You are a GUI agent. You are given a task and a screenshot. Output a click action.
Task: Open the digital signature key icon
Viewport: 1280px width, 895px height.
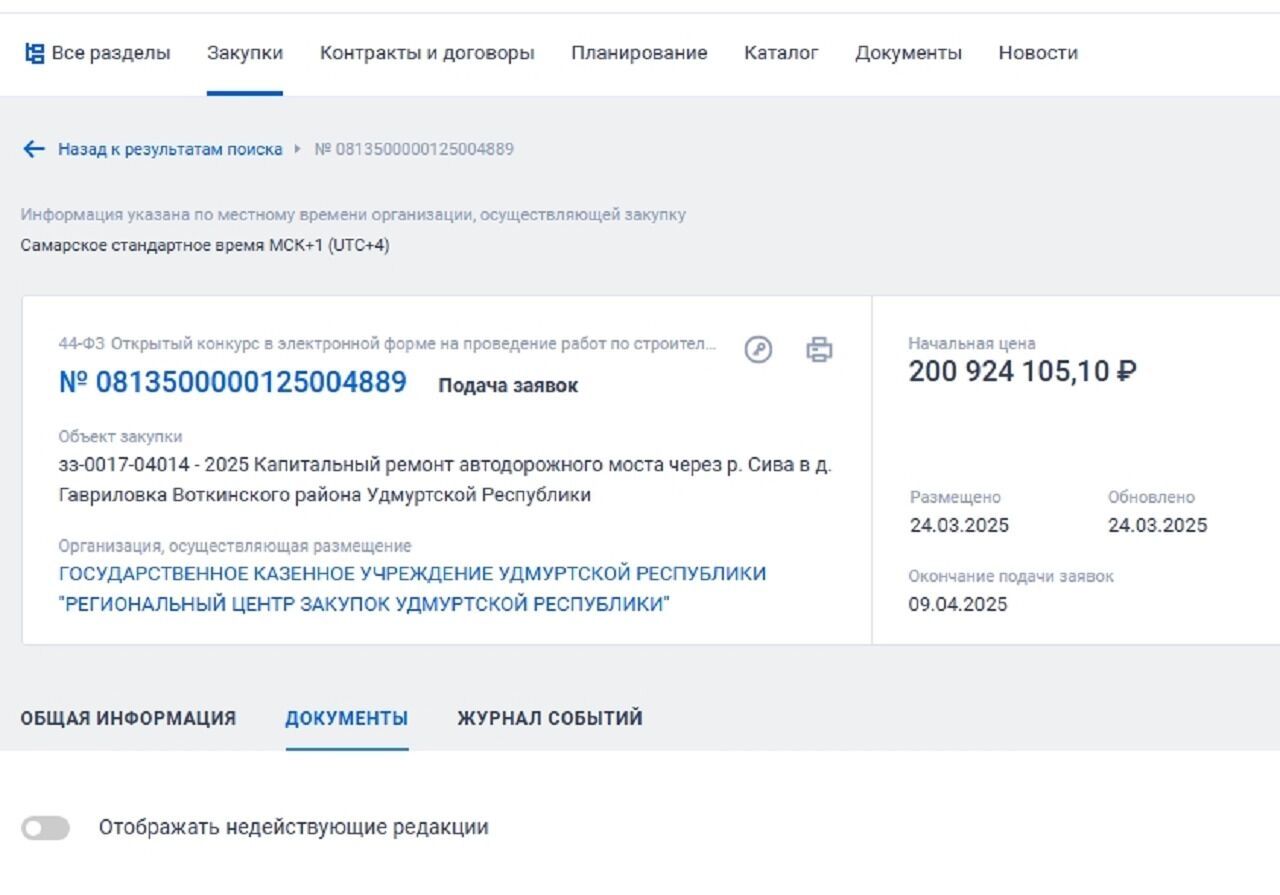click(x=759, y=350)
